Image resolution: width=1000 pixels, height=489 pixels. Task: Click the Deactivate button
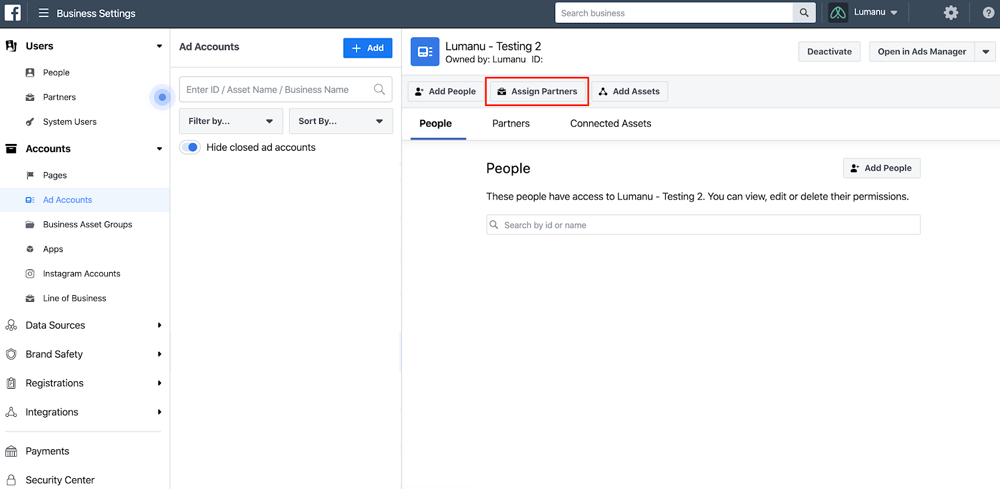[829, 52]
